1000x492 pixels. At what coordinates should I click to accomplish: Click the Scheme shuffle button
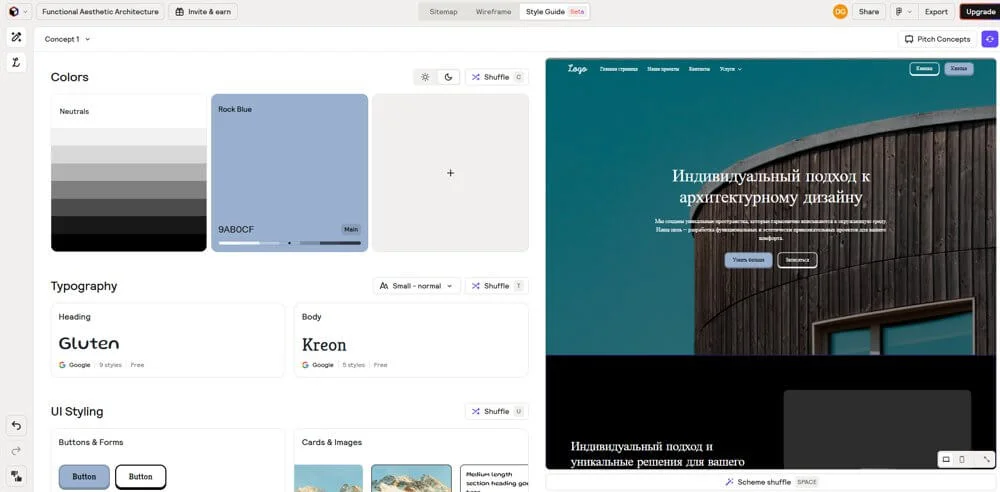(x=771, y=482)
